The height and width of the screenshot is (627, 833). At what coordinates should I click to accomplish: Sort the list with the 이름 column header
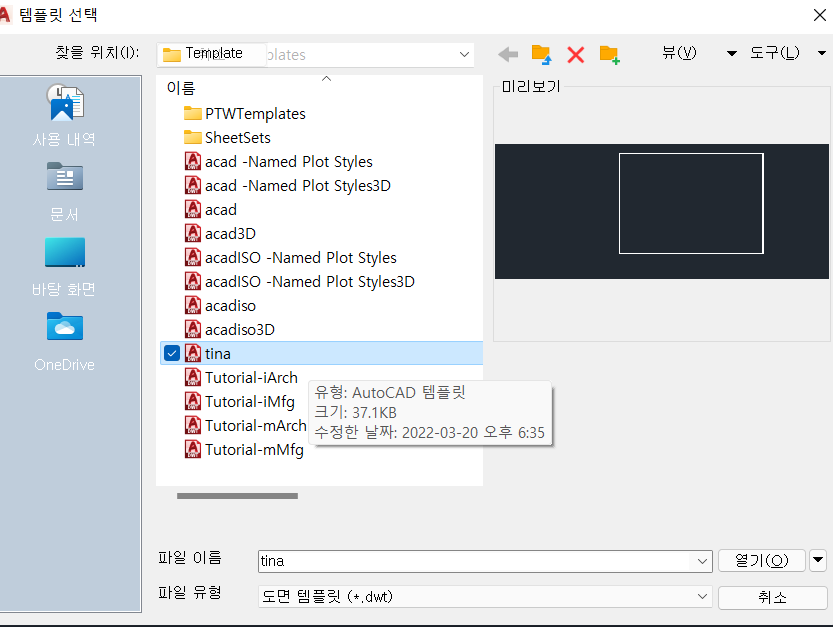(x=181, y=88)
